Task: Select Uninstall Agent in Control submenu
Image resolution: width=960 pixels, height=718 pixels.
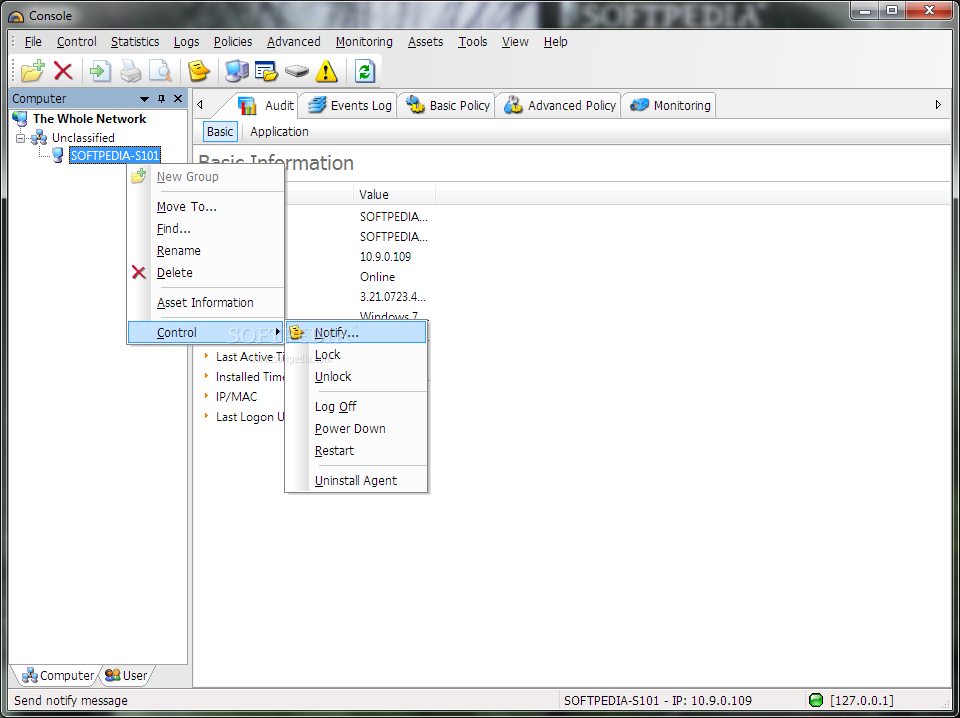Action: coord(356,481)
